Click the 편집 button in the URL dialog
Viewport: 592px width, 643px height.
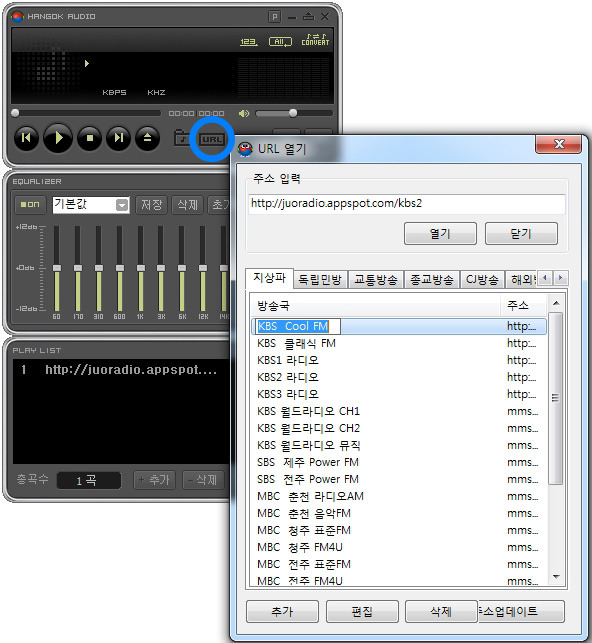(x=362, y=612)
